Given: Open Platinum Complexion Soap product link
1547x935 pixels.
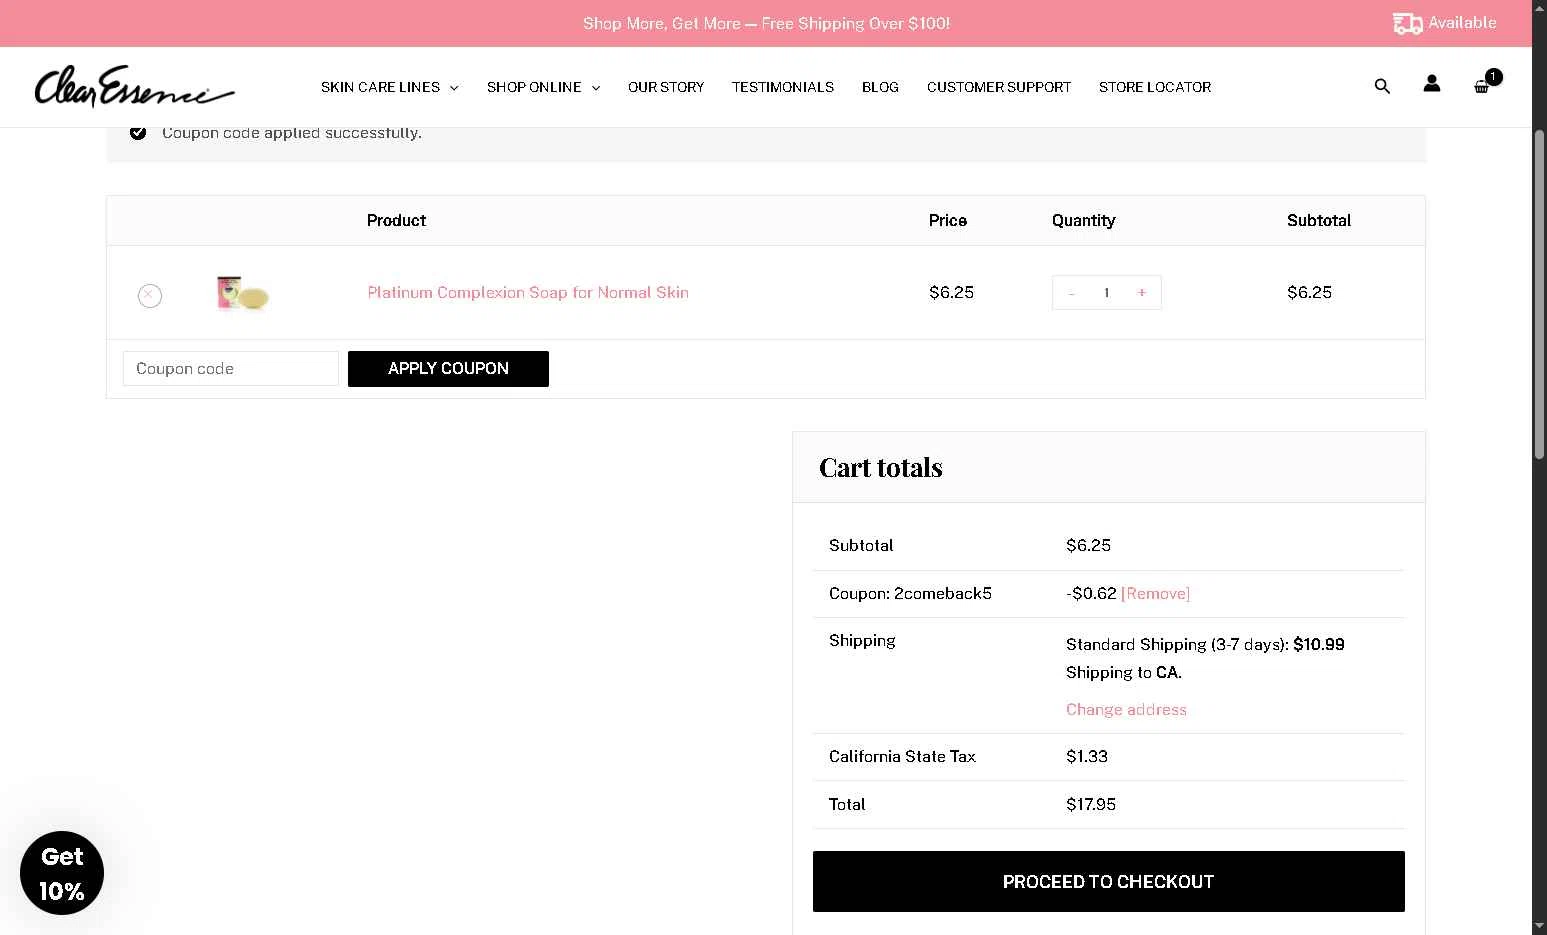Looking at the screenshot, I should pos(528,292).
